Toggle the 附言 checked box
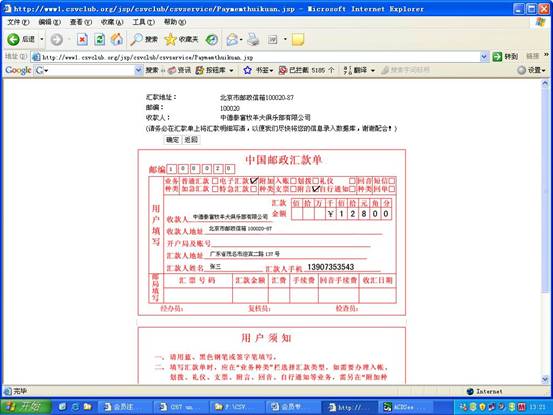Screen dimensions: 553x415 click(316, 189)
